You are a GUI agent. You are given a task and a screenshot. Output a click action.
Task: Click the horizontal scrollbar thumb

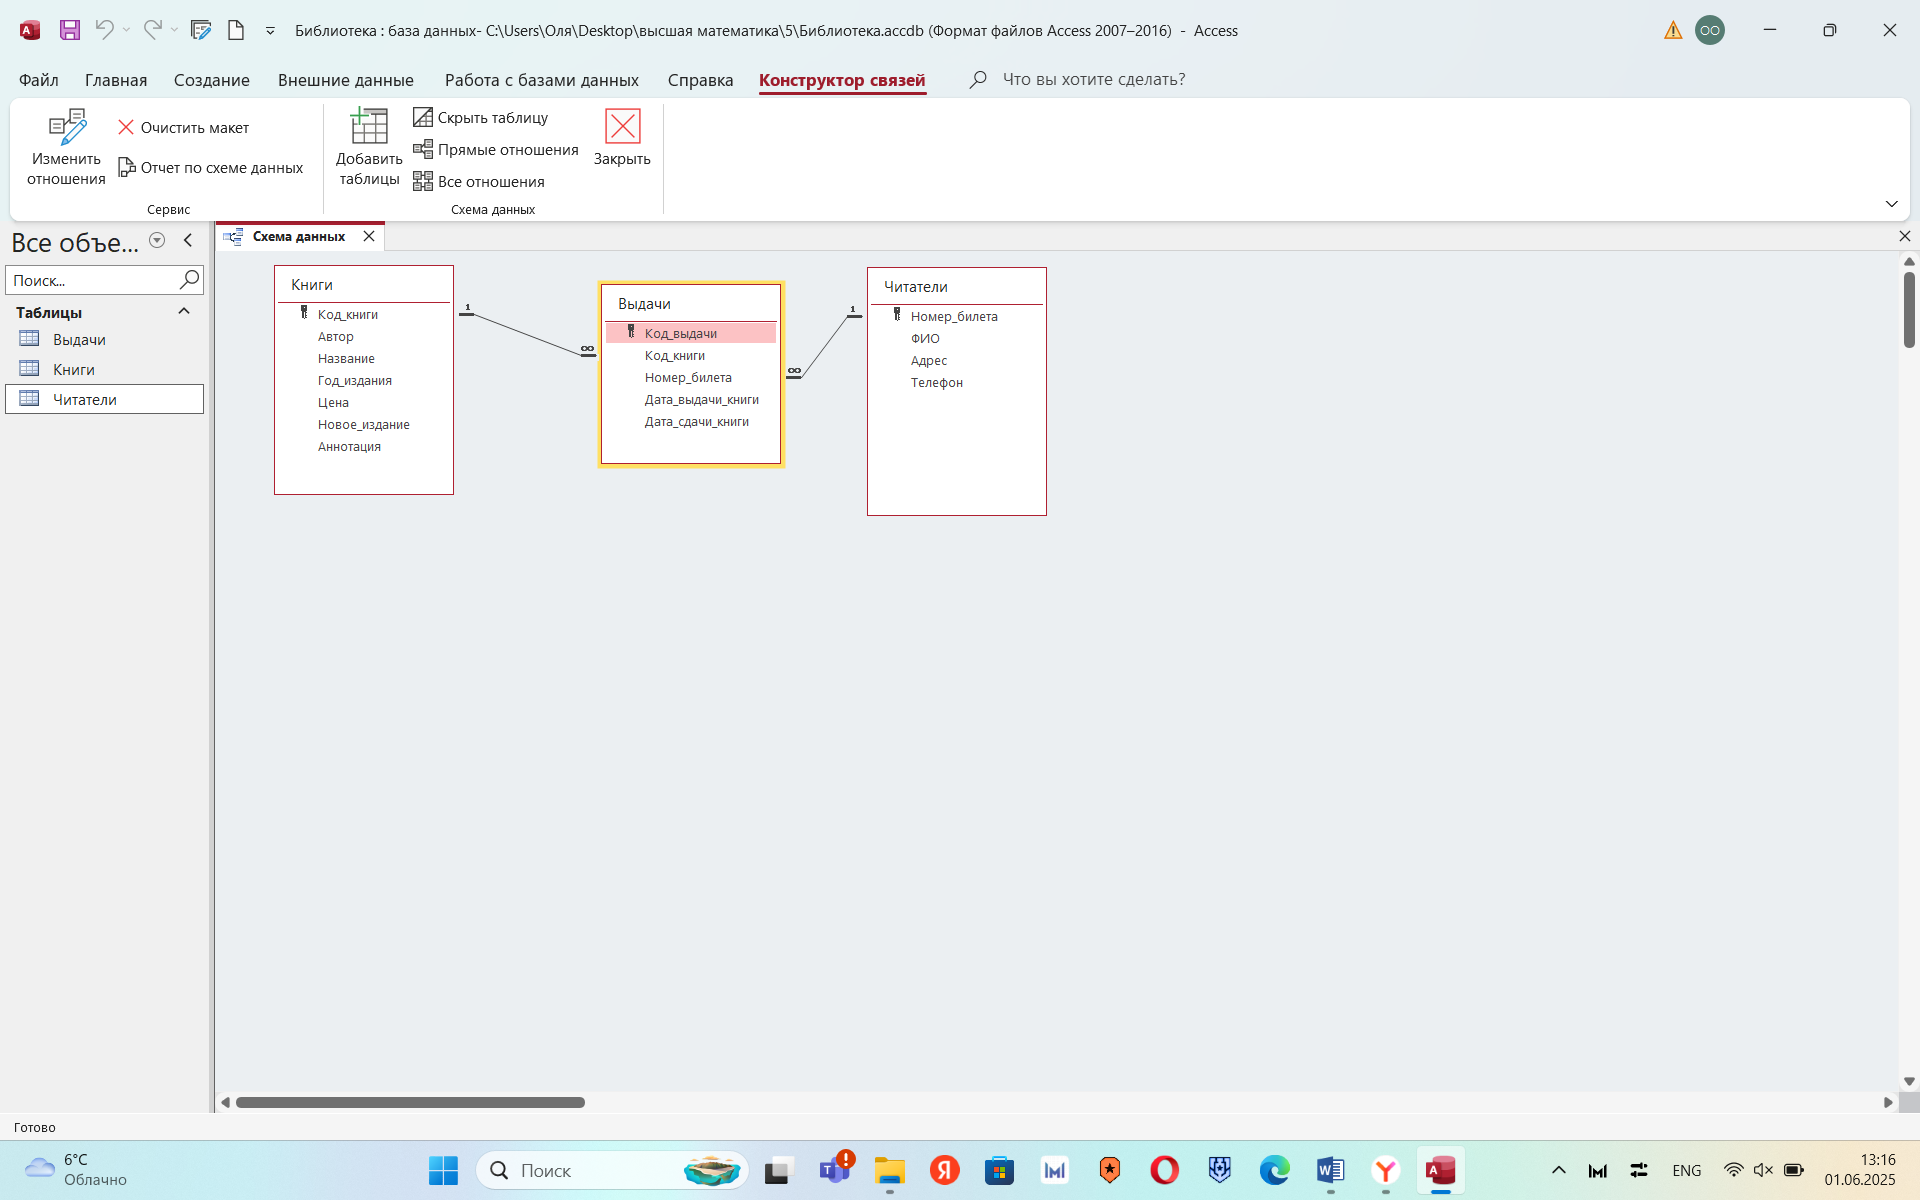click(x=410, y=1102)
